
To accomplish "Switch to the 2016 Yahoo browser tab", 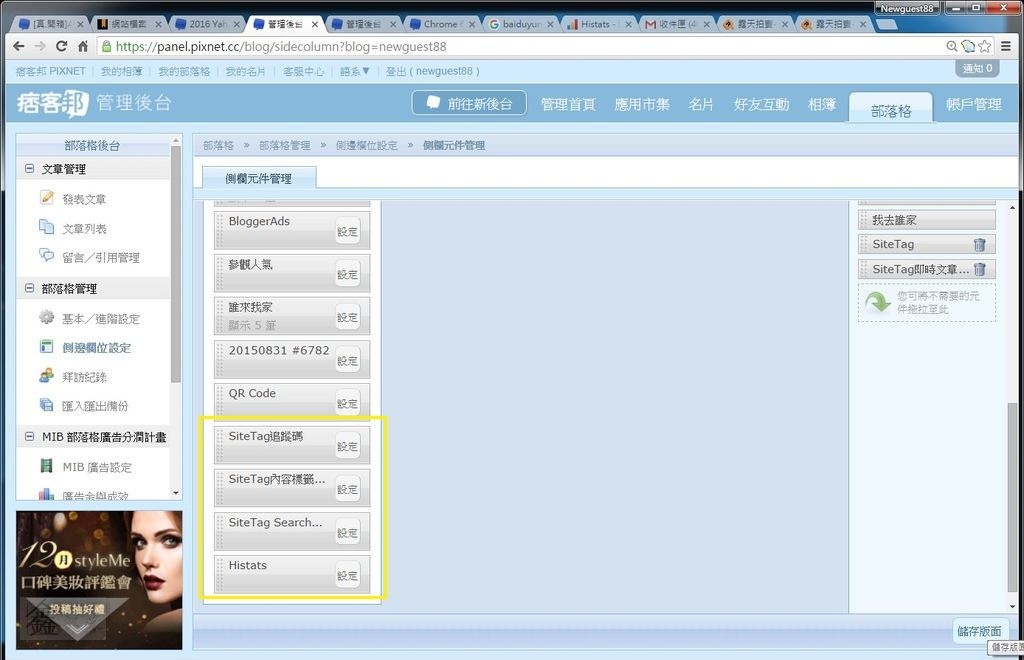I will (208, 24).
